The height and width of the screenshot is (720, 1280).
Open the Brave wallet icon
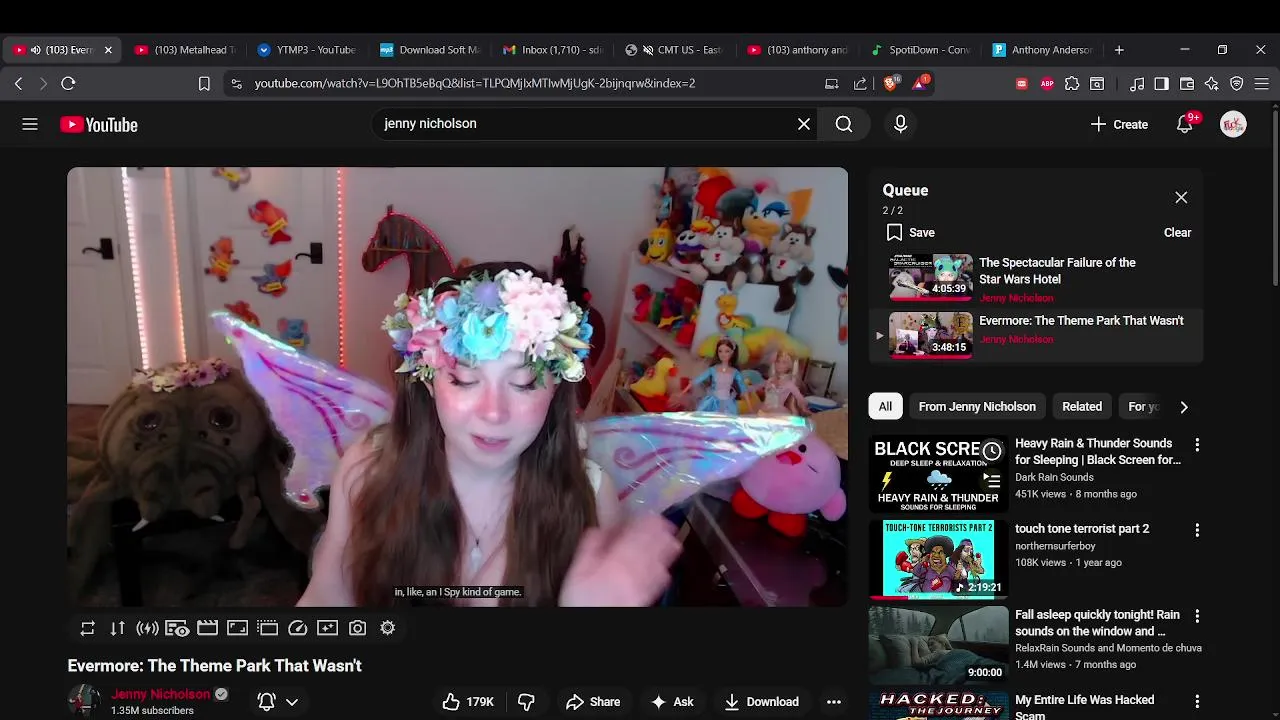coord(1187,84)
